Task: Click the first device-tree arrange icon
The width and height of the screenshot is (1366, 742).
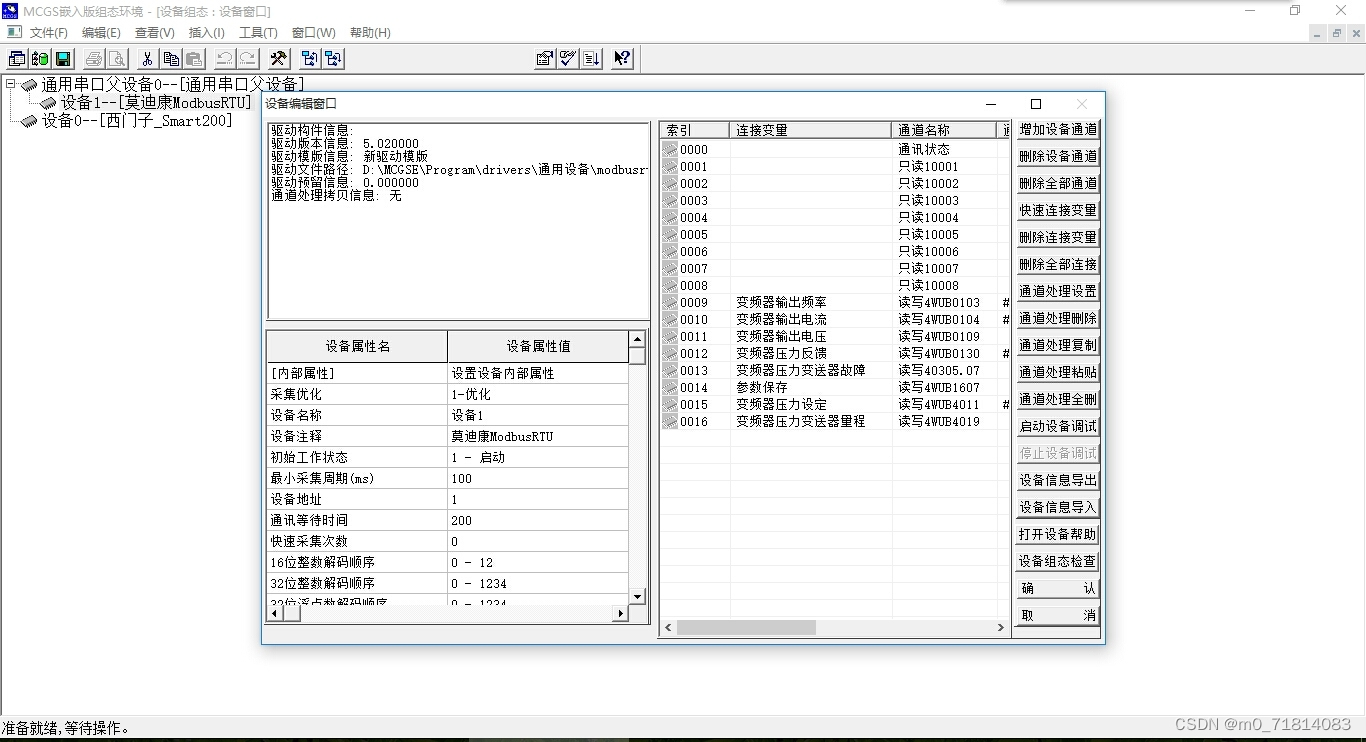Action: pos(309,59)
